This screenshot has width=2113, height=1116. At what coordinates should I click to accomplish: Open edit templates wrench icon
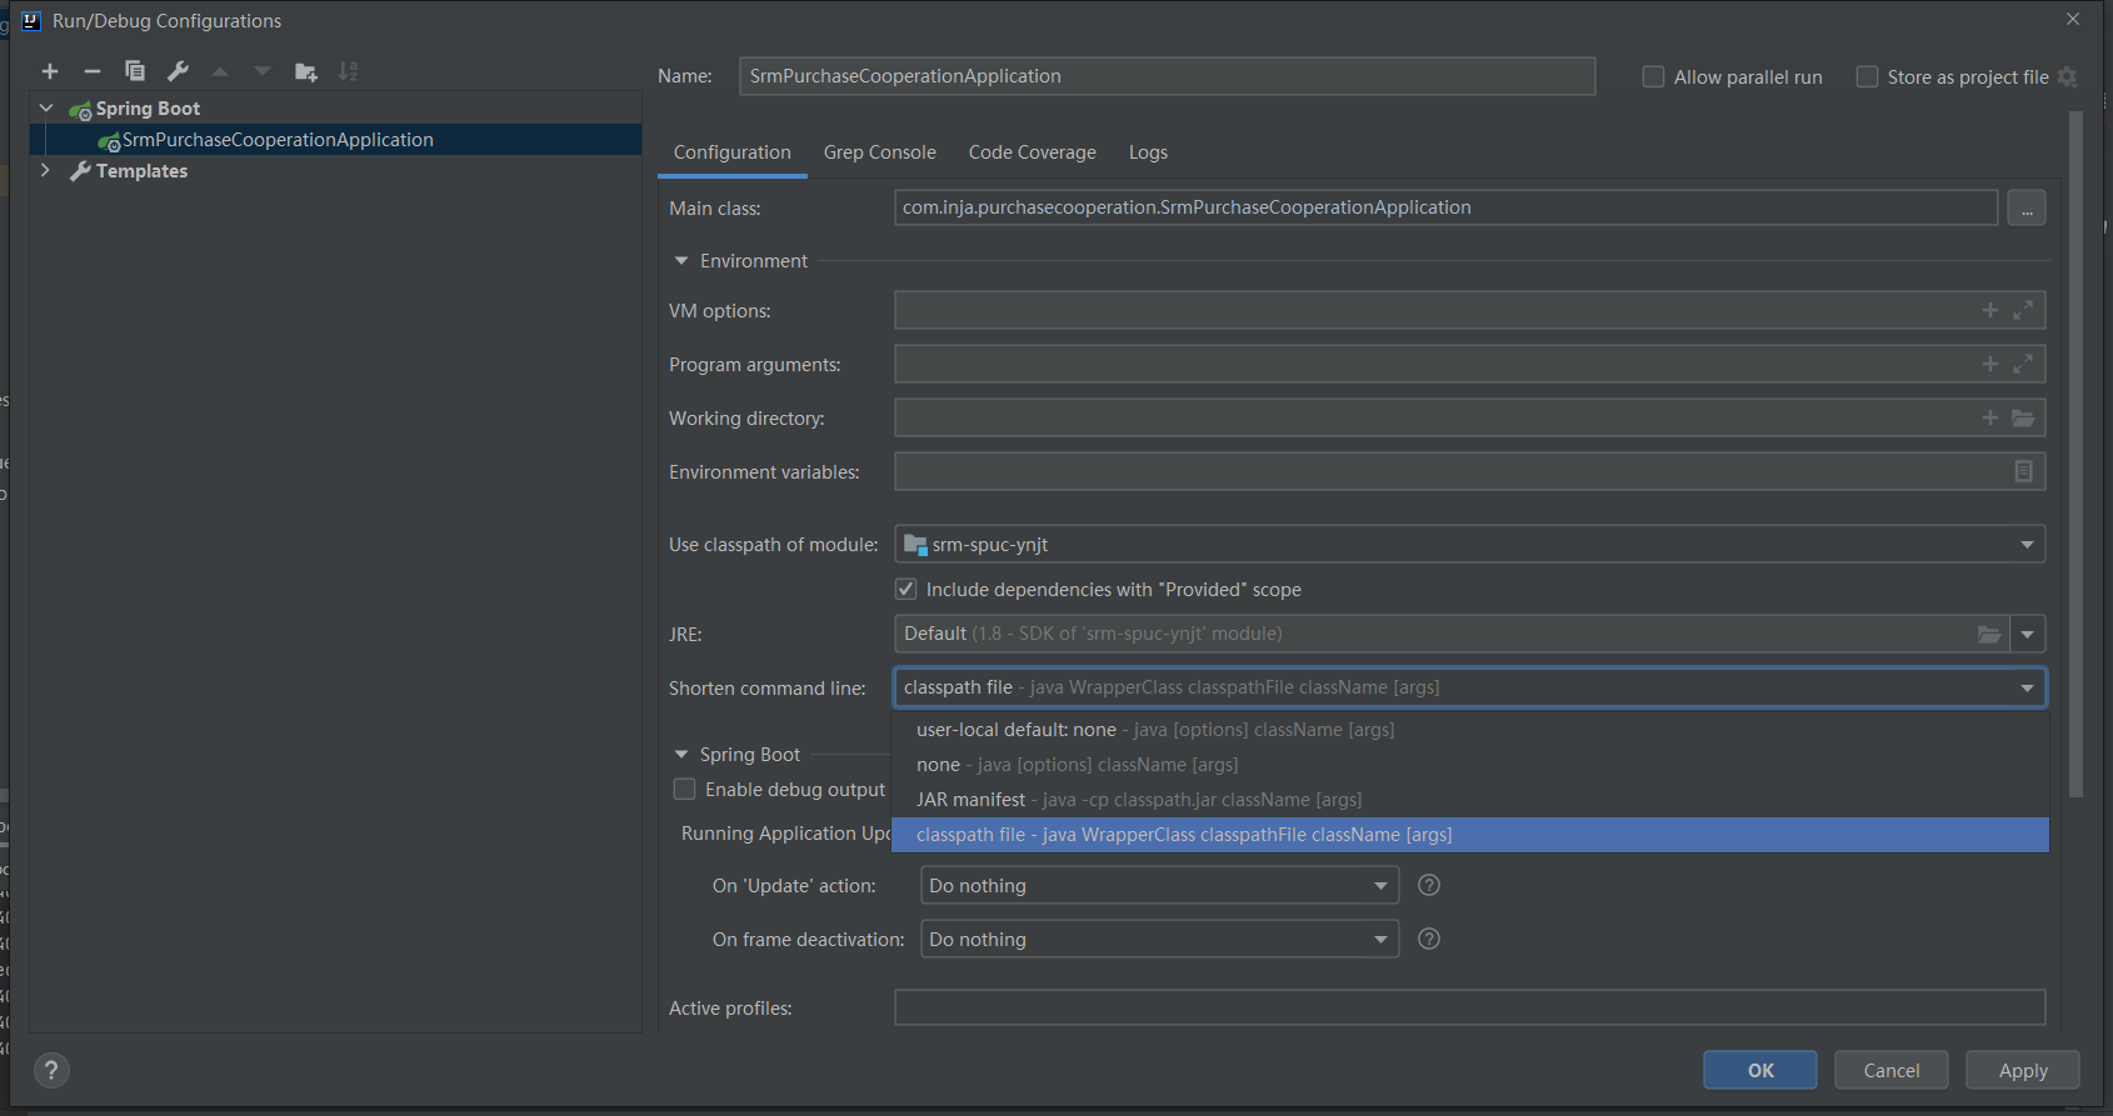(x=178, y=71)
